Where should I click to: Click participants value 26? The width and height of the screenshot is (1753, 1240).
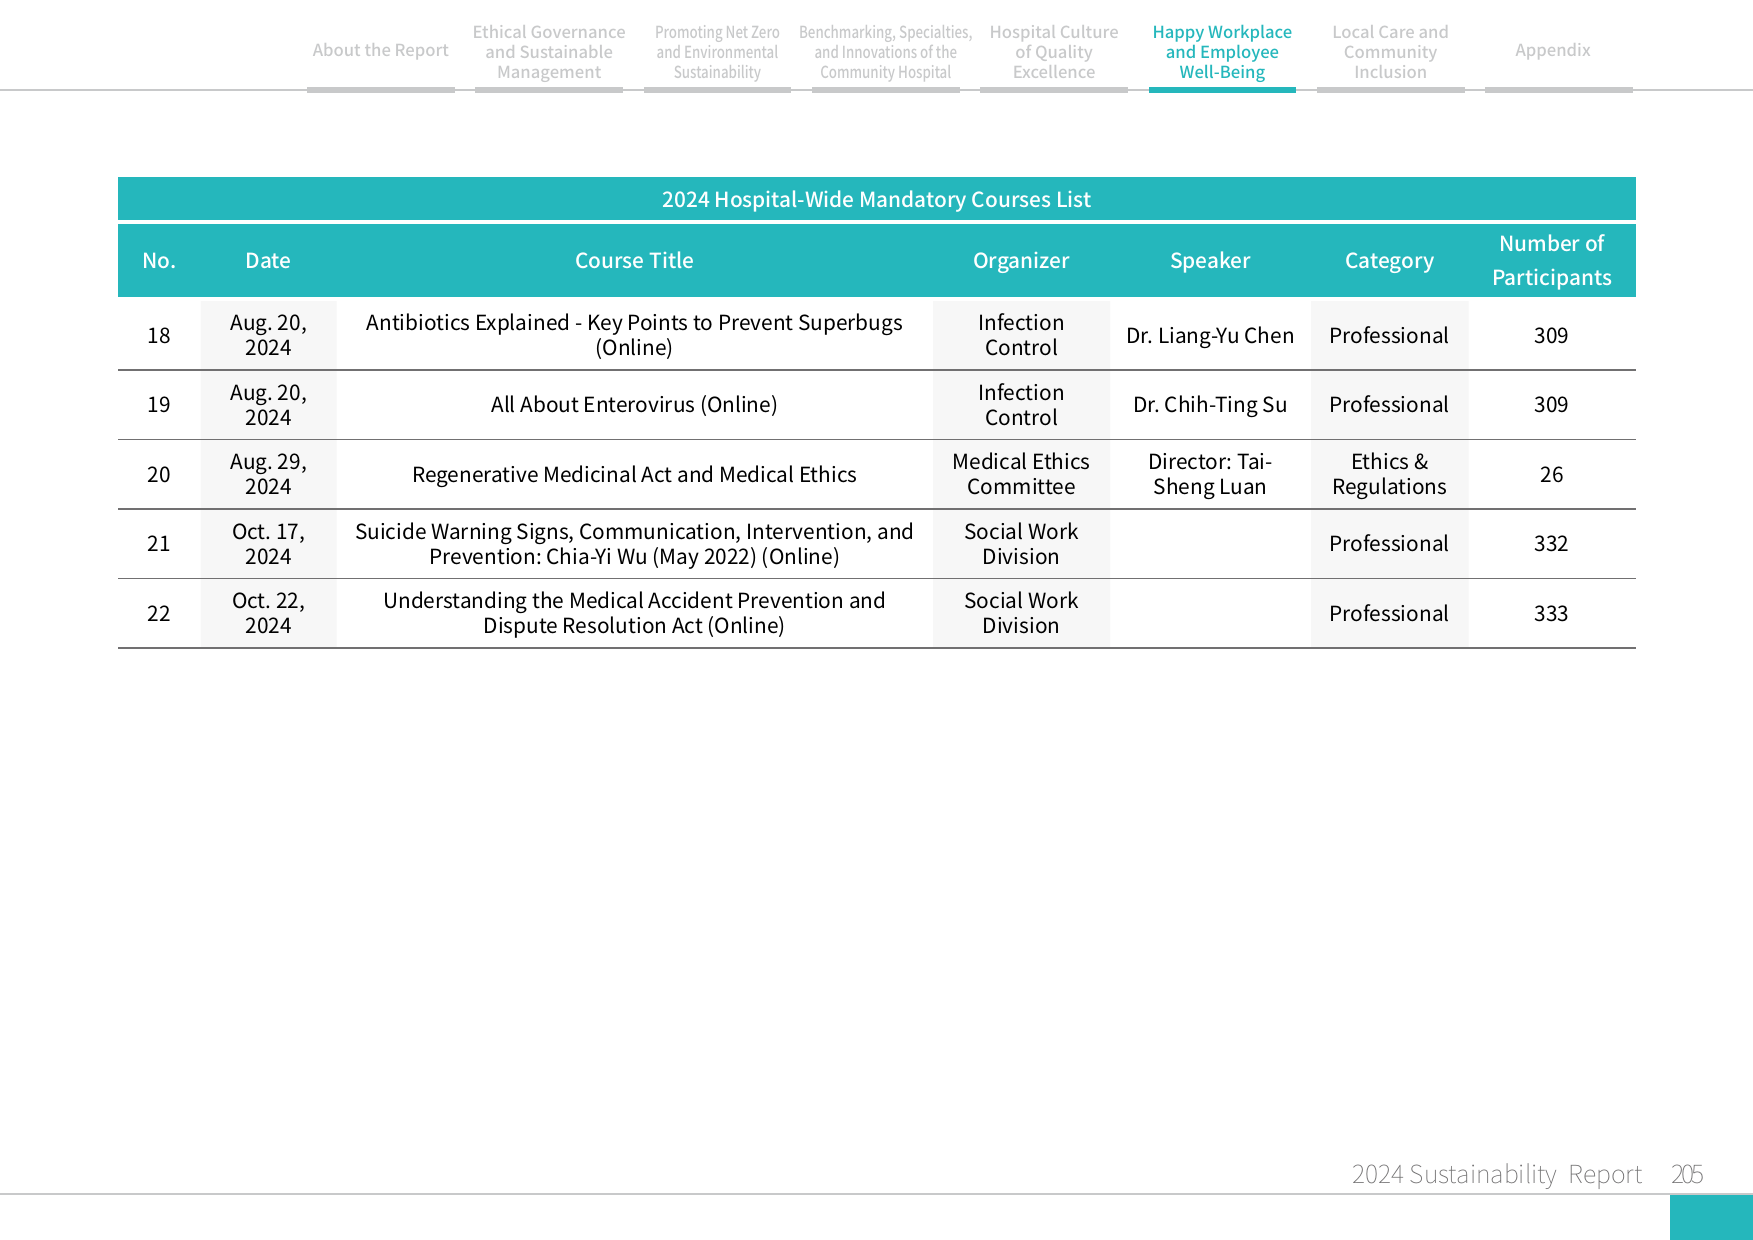(x=1551, y=475)
